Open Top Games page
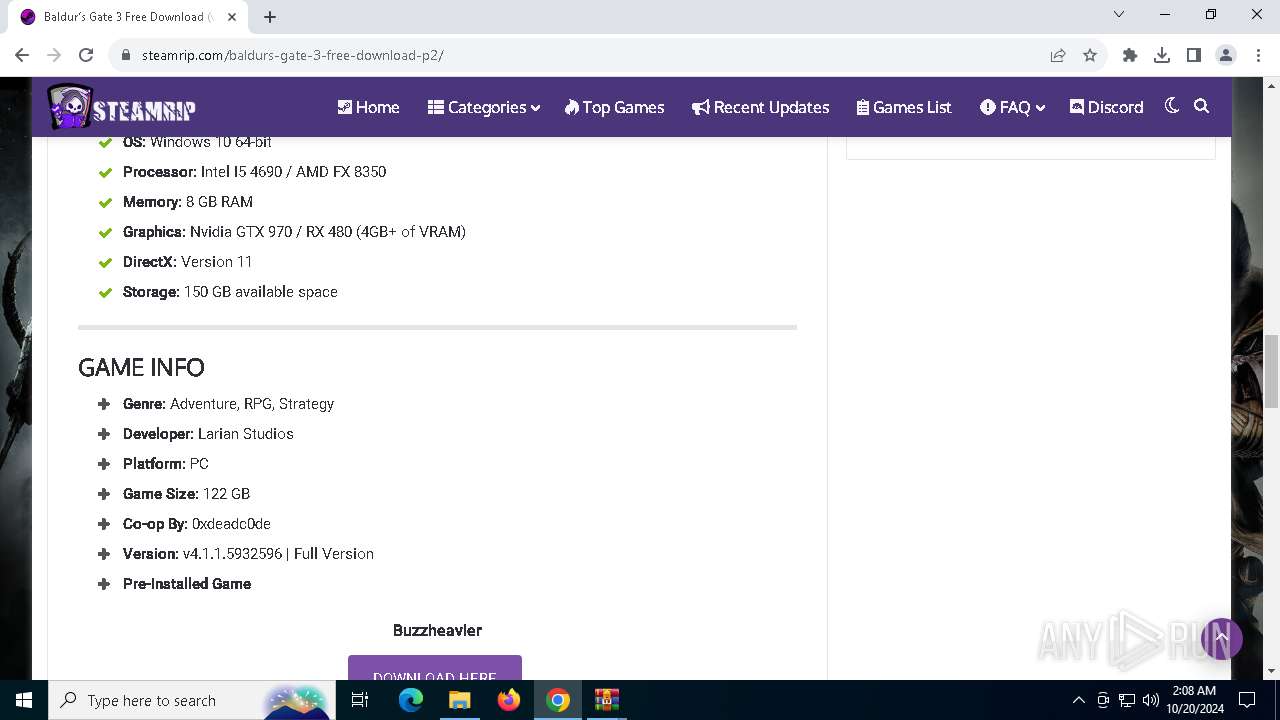Screen dimensions: 1280x720 (614, 107)
